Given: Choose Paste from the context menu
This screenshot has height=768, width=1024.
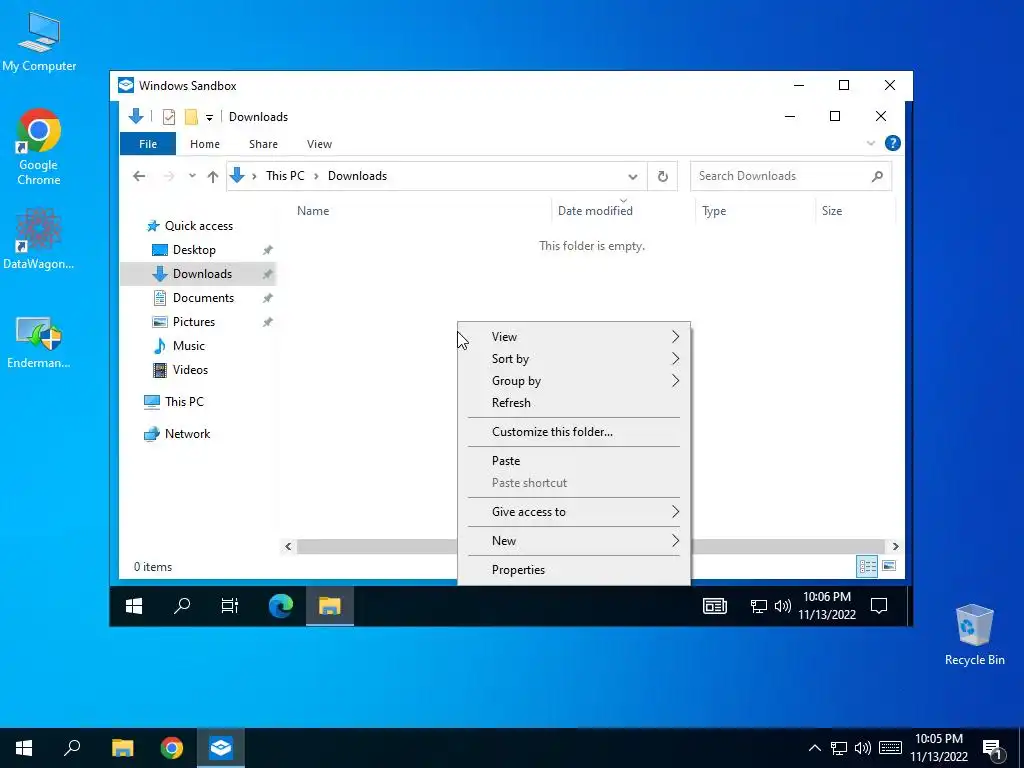Looking at the screenshot, I should coord(574,461).
